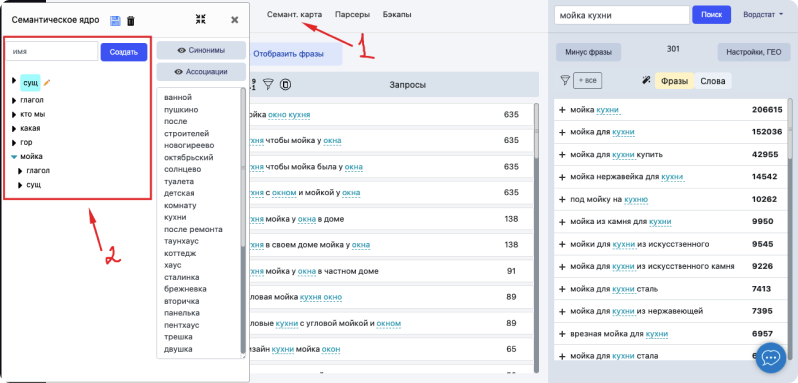Toggle Ассоциации visibility
Screen dimensions: 798x383
pos(201,72)
